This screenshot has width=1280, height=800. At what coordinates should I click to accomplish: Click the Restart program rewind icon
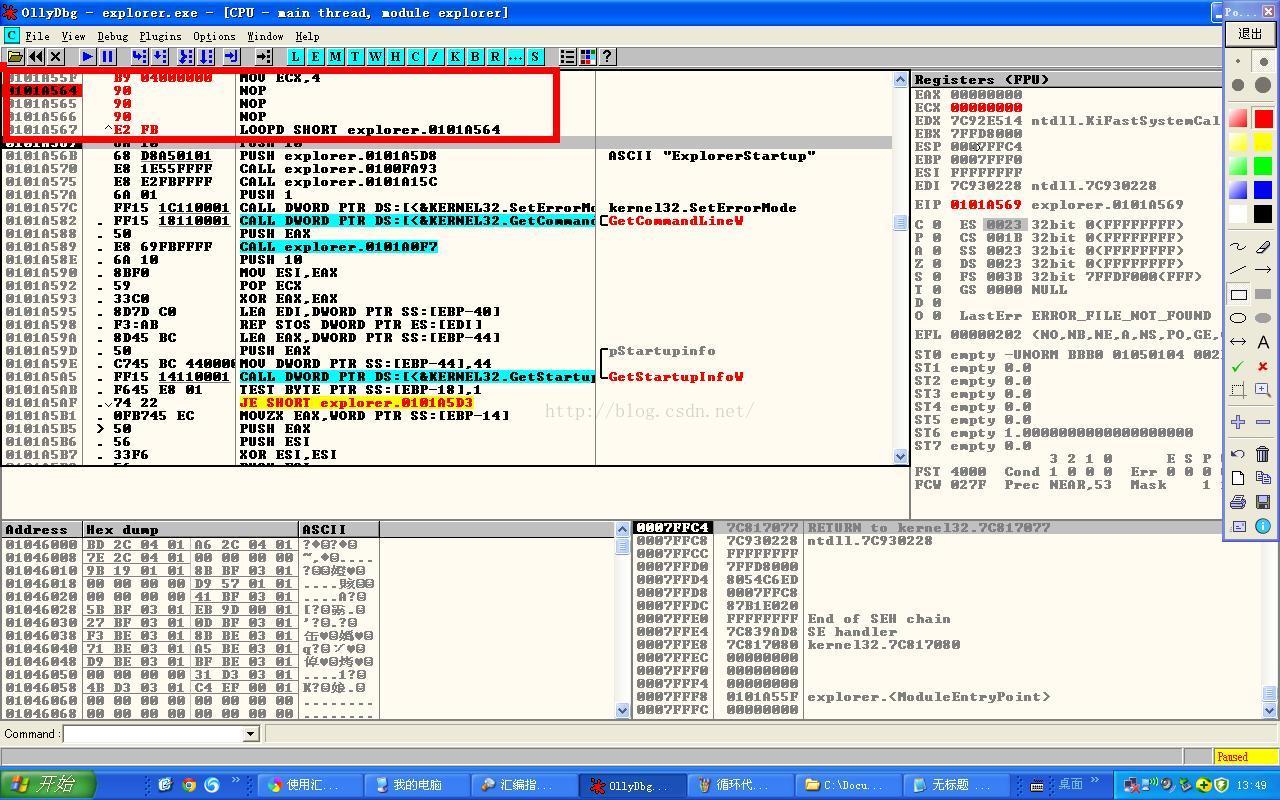(36, 57)
